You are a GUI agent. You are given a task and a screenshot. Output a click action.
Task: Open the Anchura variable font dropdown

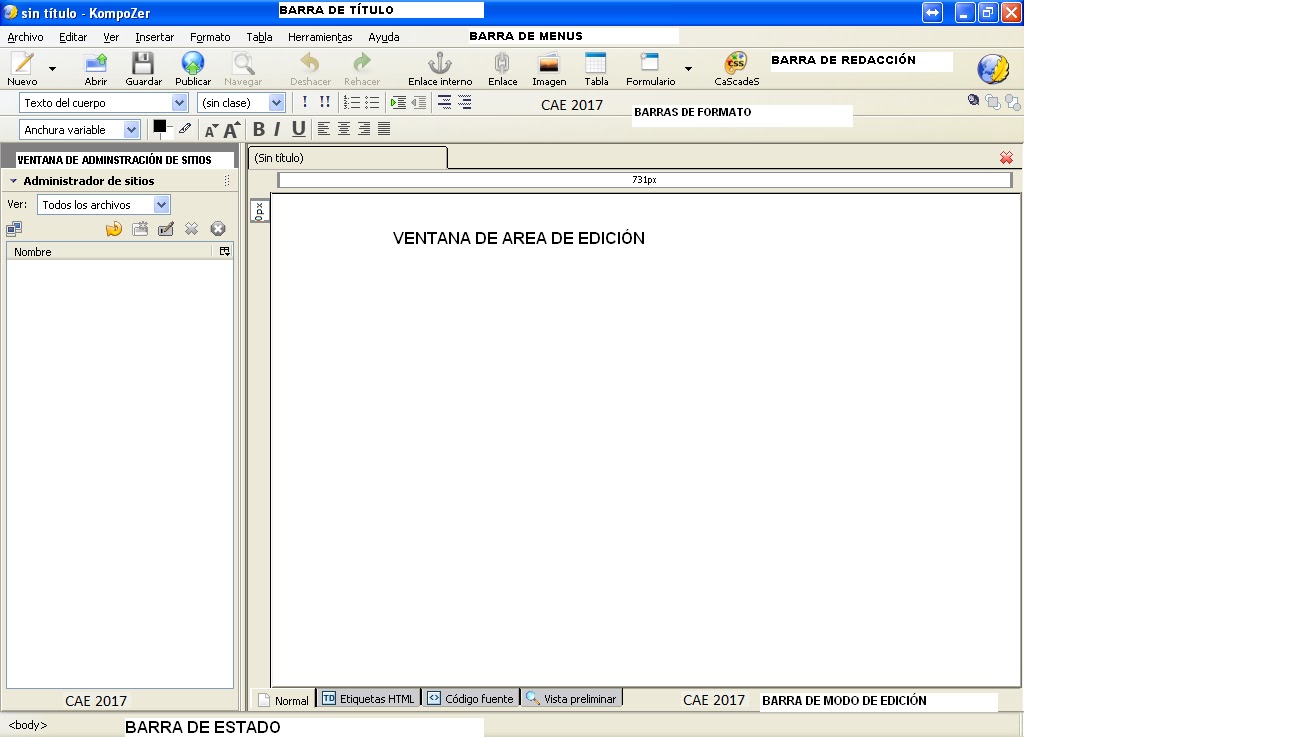coord(131,129)
